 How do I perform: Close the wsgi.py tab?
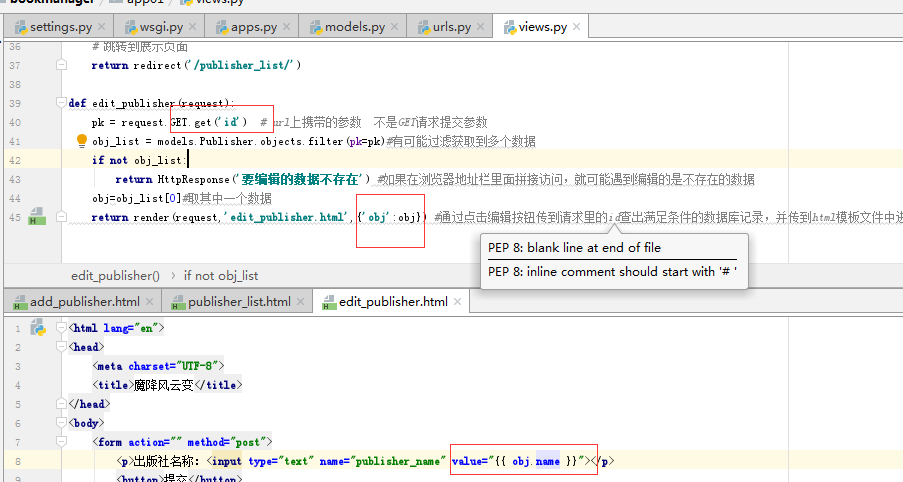pos(192,27)
